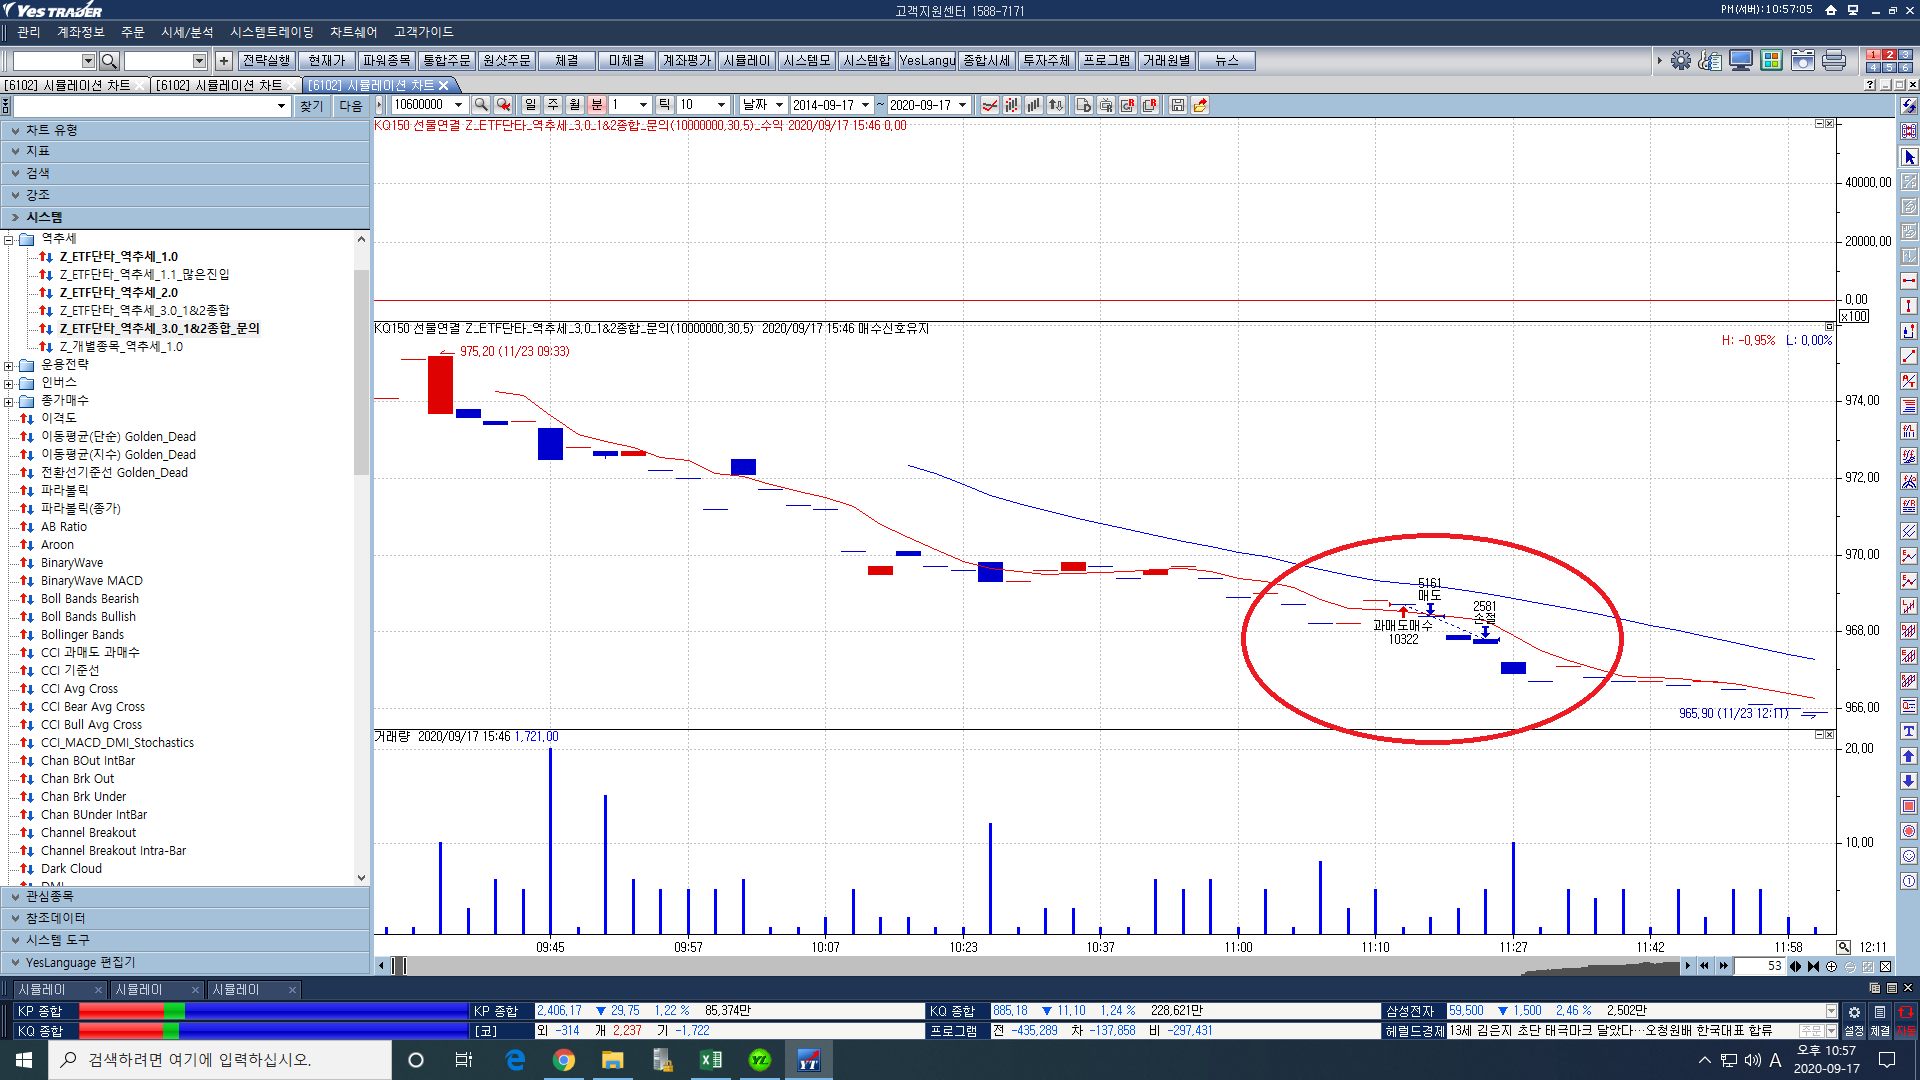Expand the 운용전략 folder in tree
This screenshot has height=1080, width=1920.
click(x=9, y=365)
